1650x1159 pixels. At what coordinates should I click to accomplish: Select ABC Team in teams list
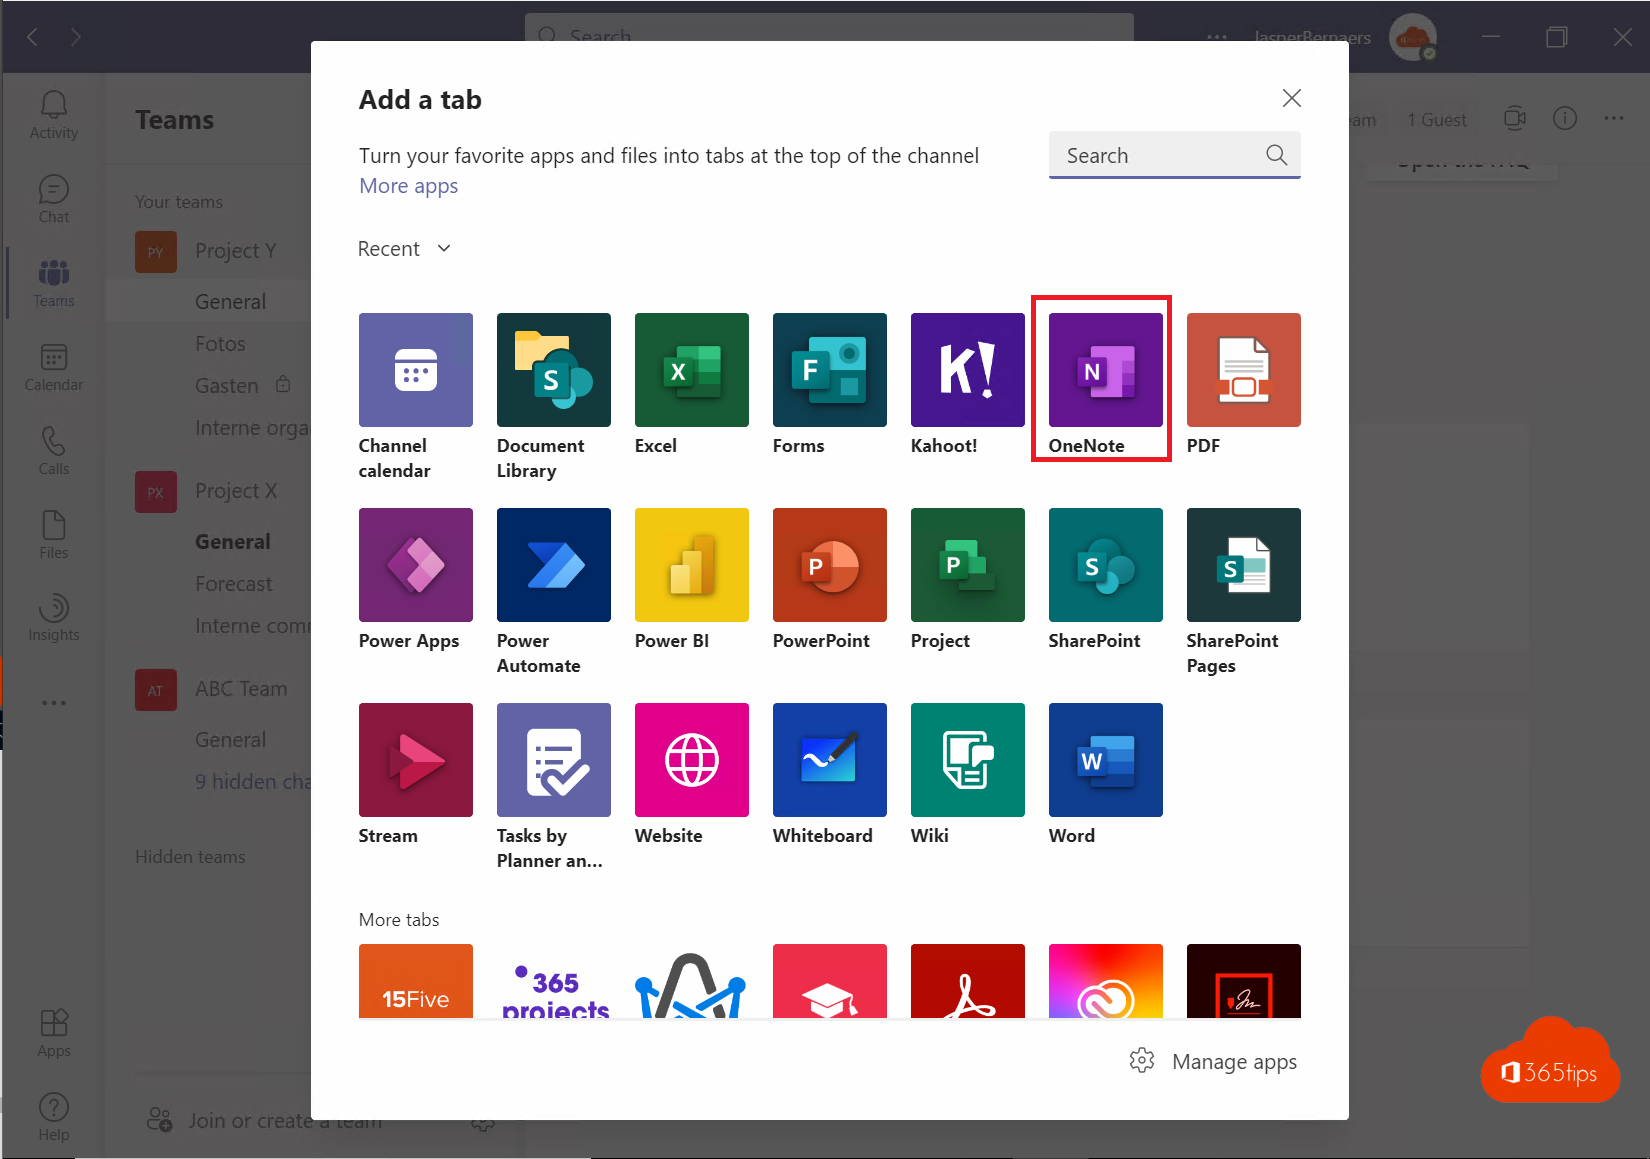pos(220,689)
